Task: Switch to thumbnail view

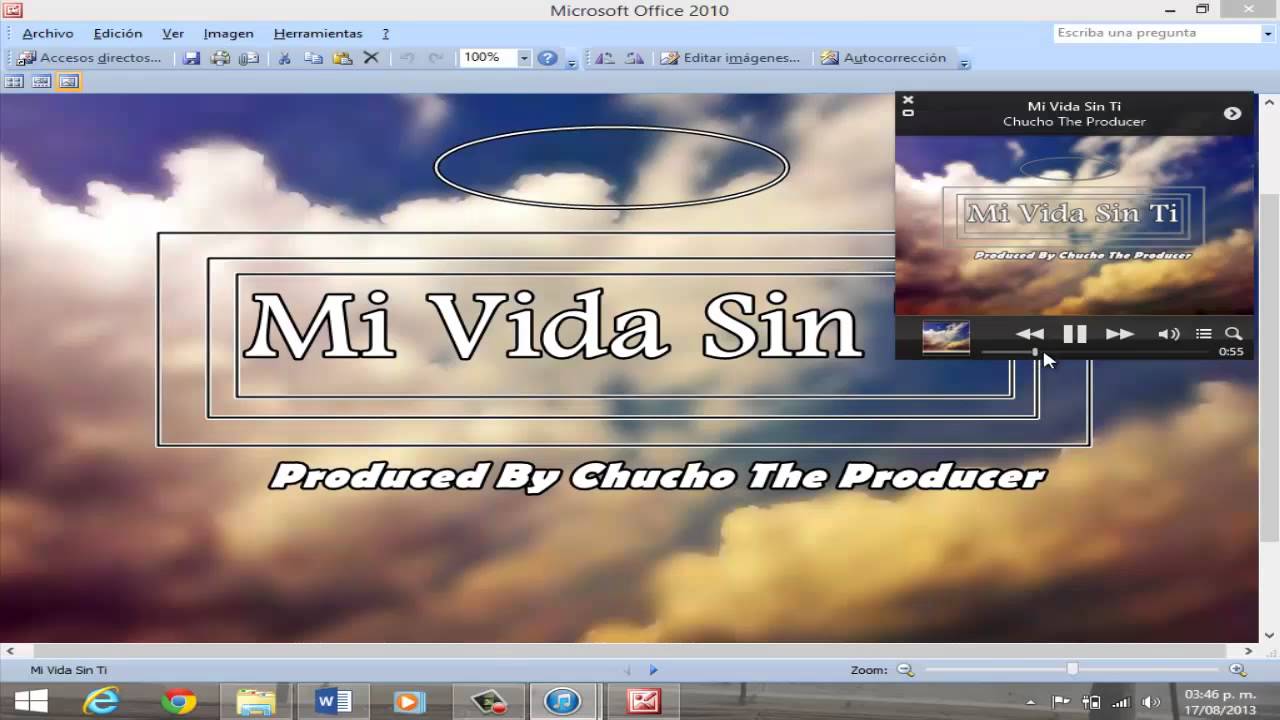Action: click(x=14, y=82)
